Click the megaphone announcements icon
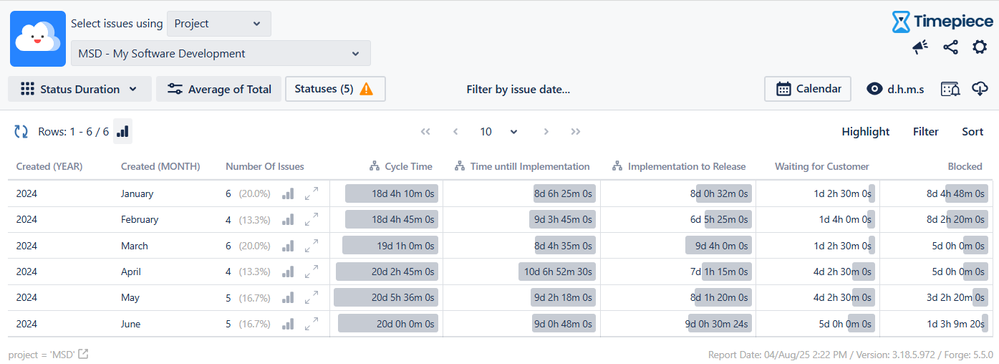Viewport: 999px width, 364px height. point(920,47)
